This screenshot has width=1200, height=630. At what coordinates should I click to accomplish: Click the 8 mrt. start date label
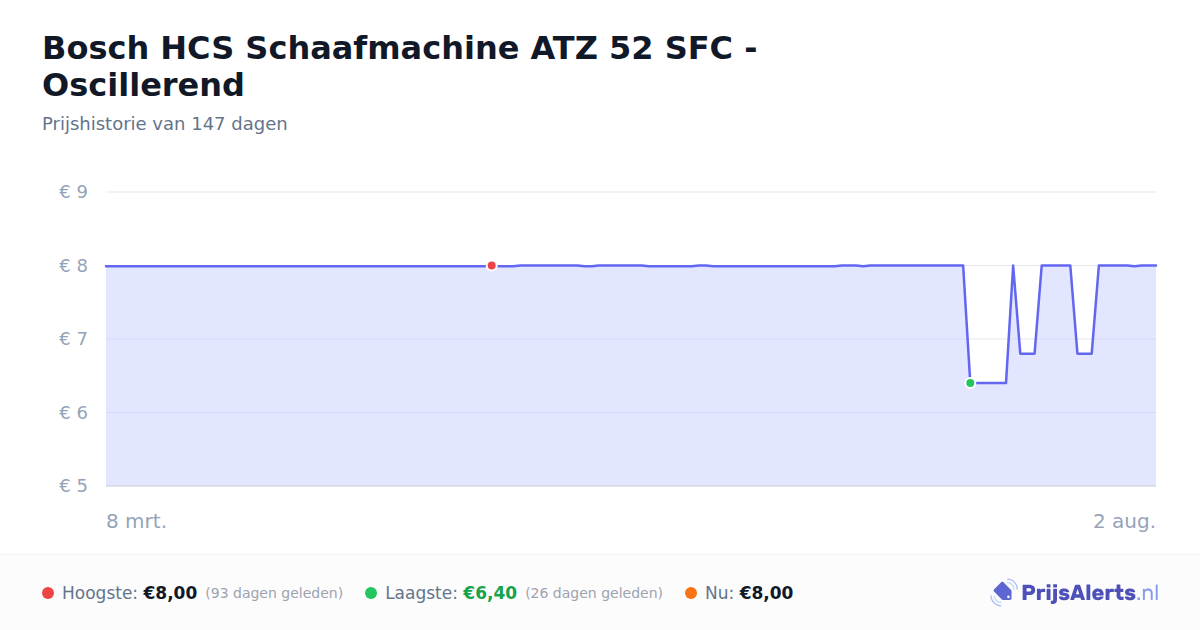pos(137,521)
